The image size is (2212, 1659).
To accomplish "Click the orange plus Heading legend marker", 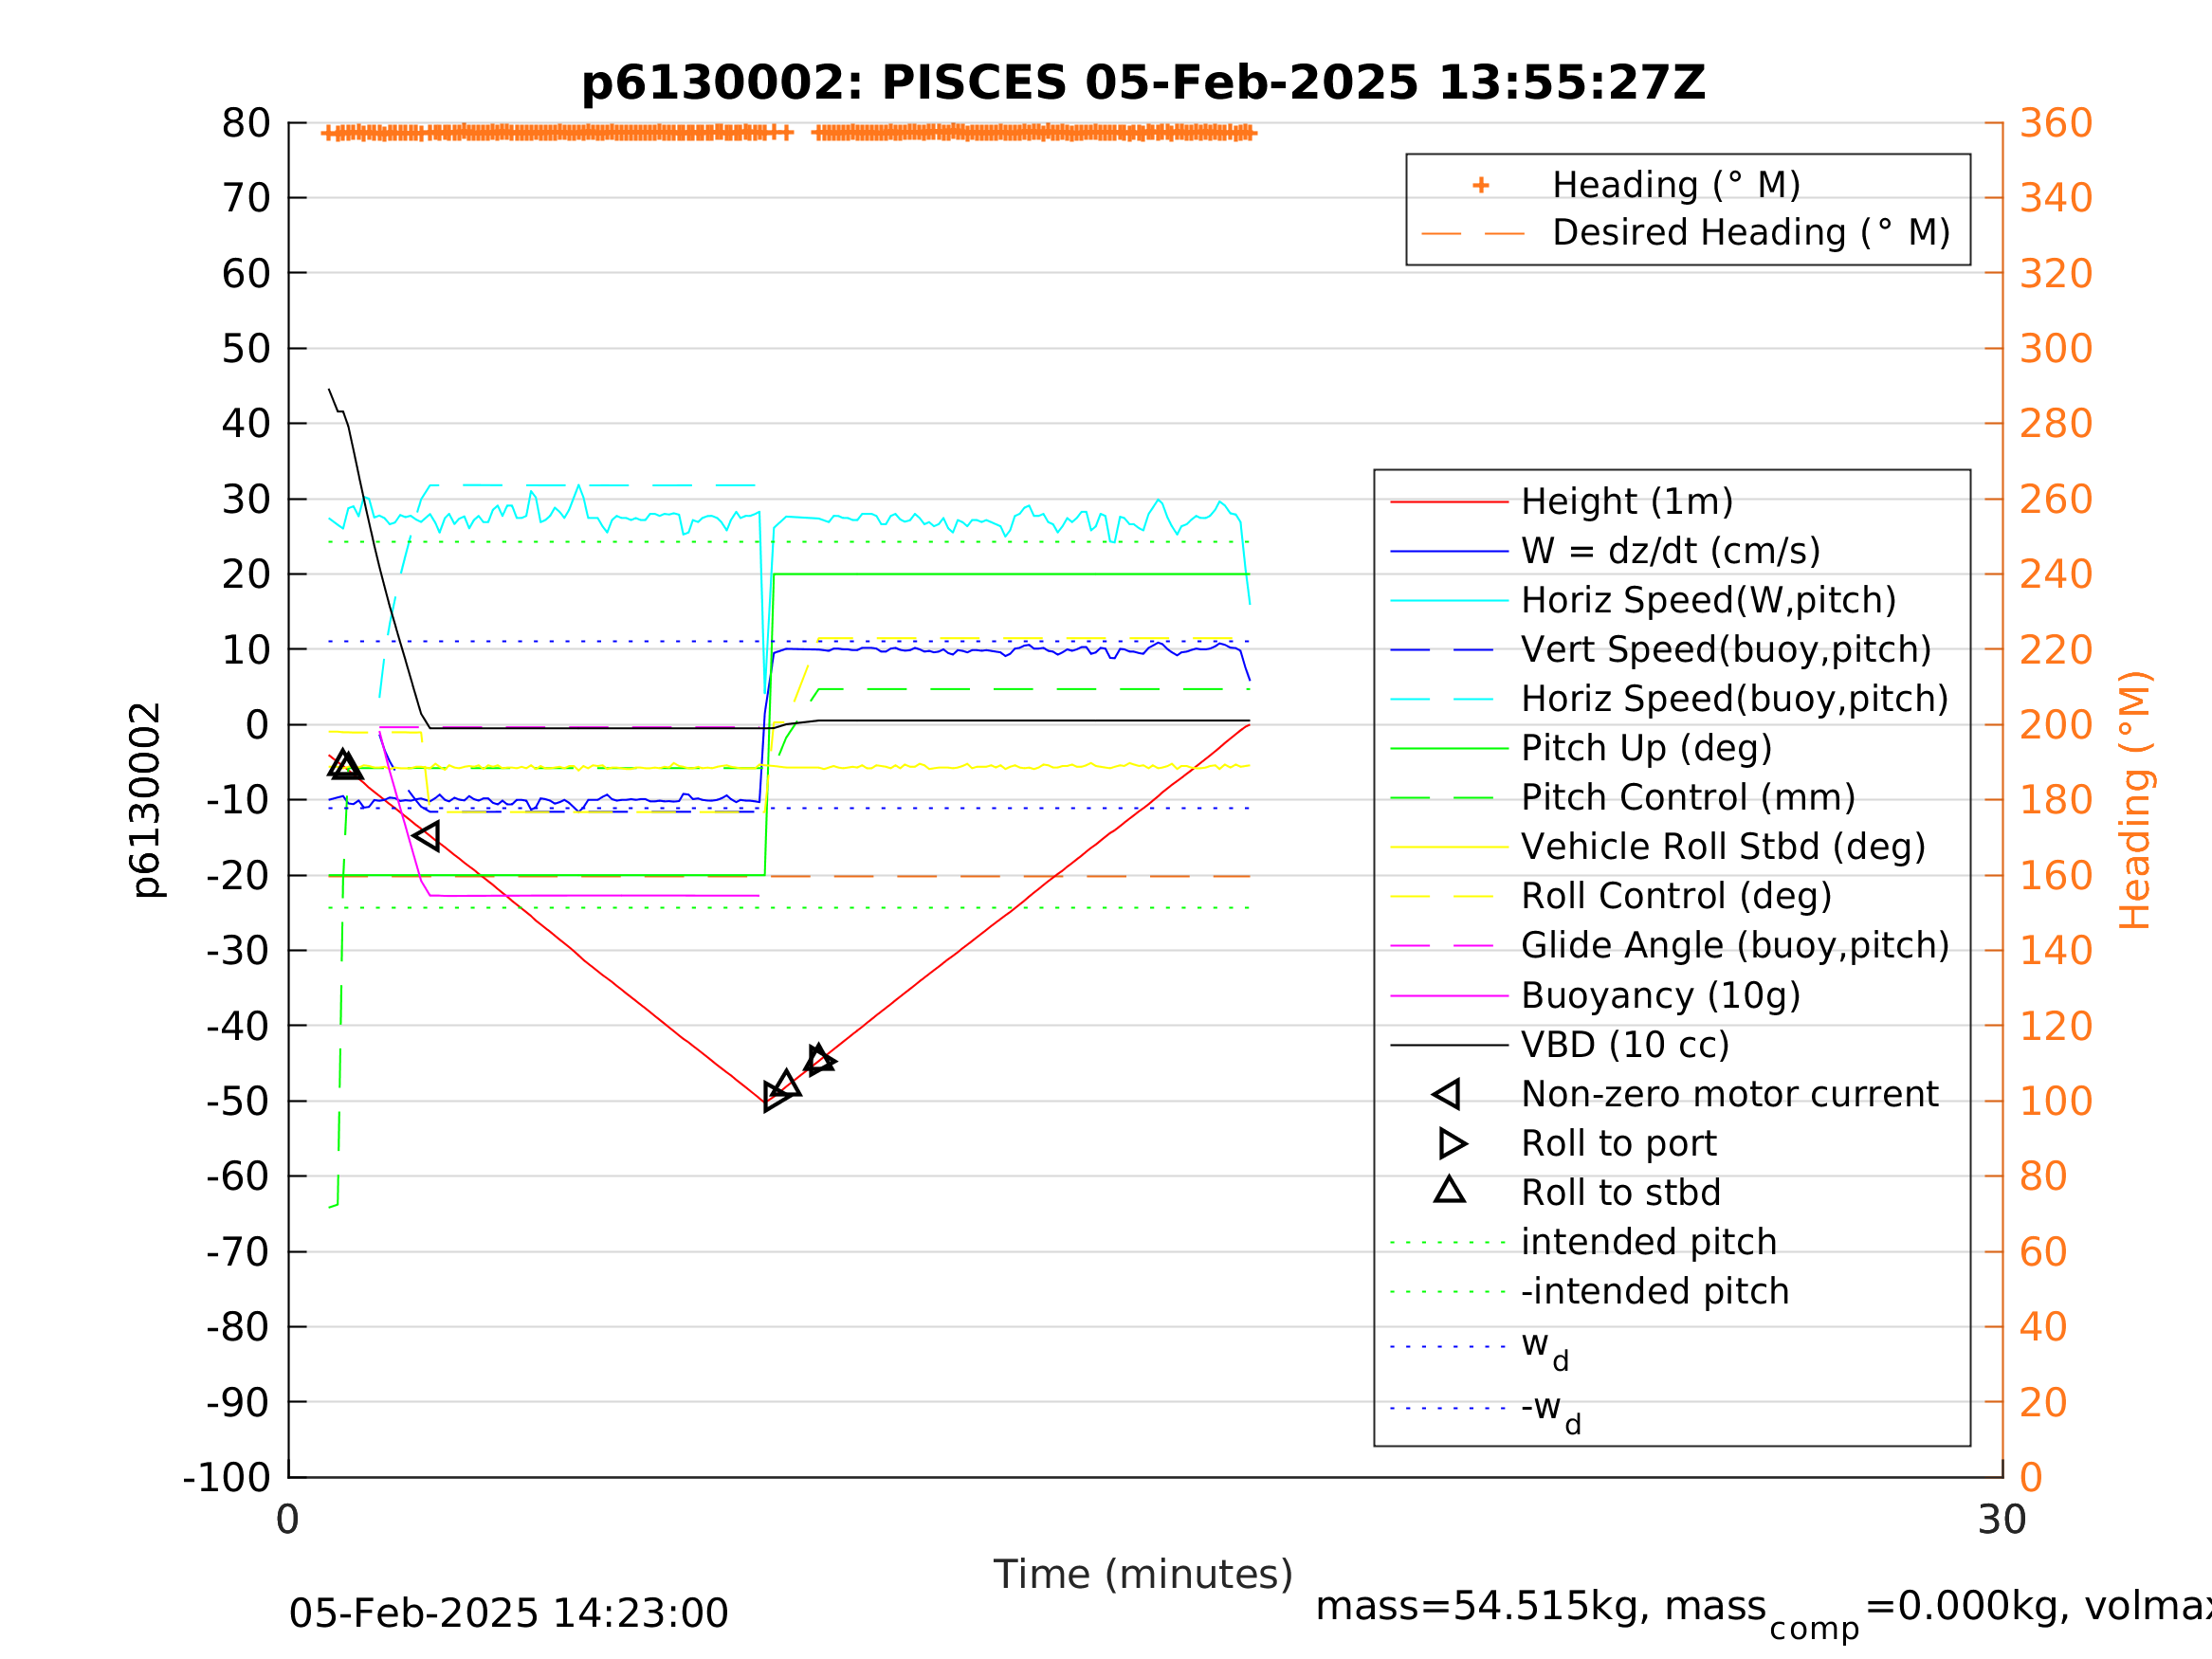I will (1481, 186).
